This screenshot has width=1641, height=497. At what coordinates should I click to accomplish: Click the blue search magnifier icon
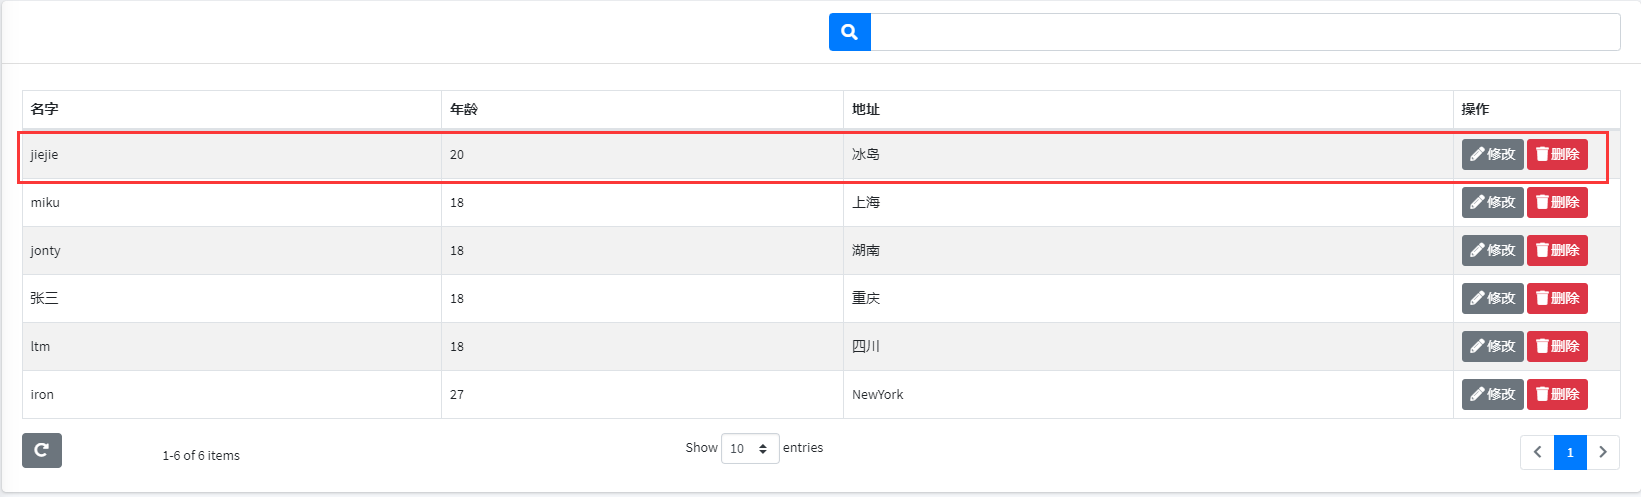pyautogui.click(x=849, y=32)
